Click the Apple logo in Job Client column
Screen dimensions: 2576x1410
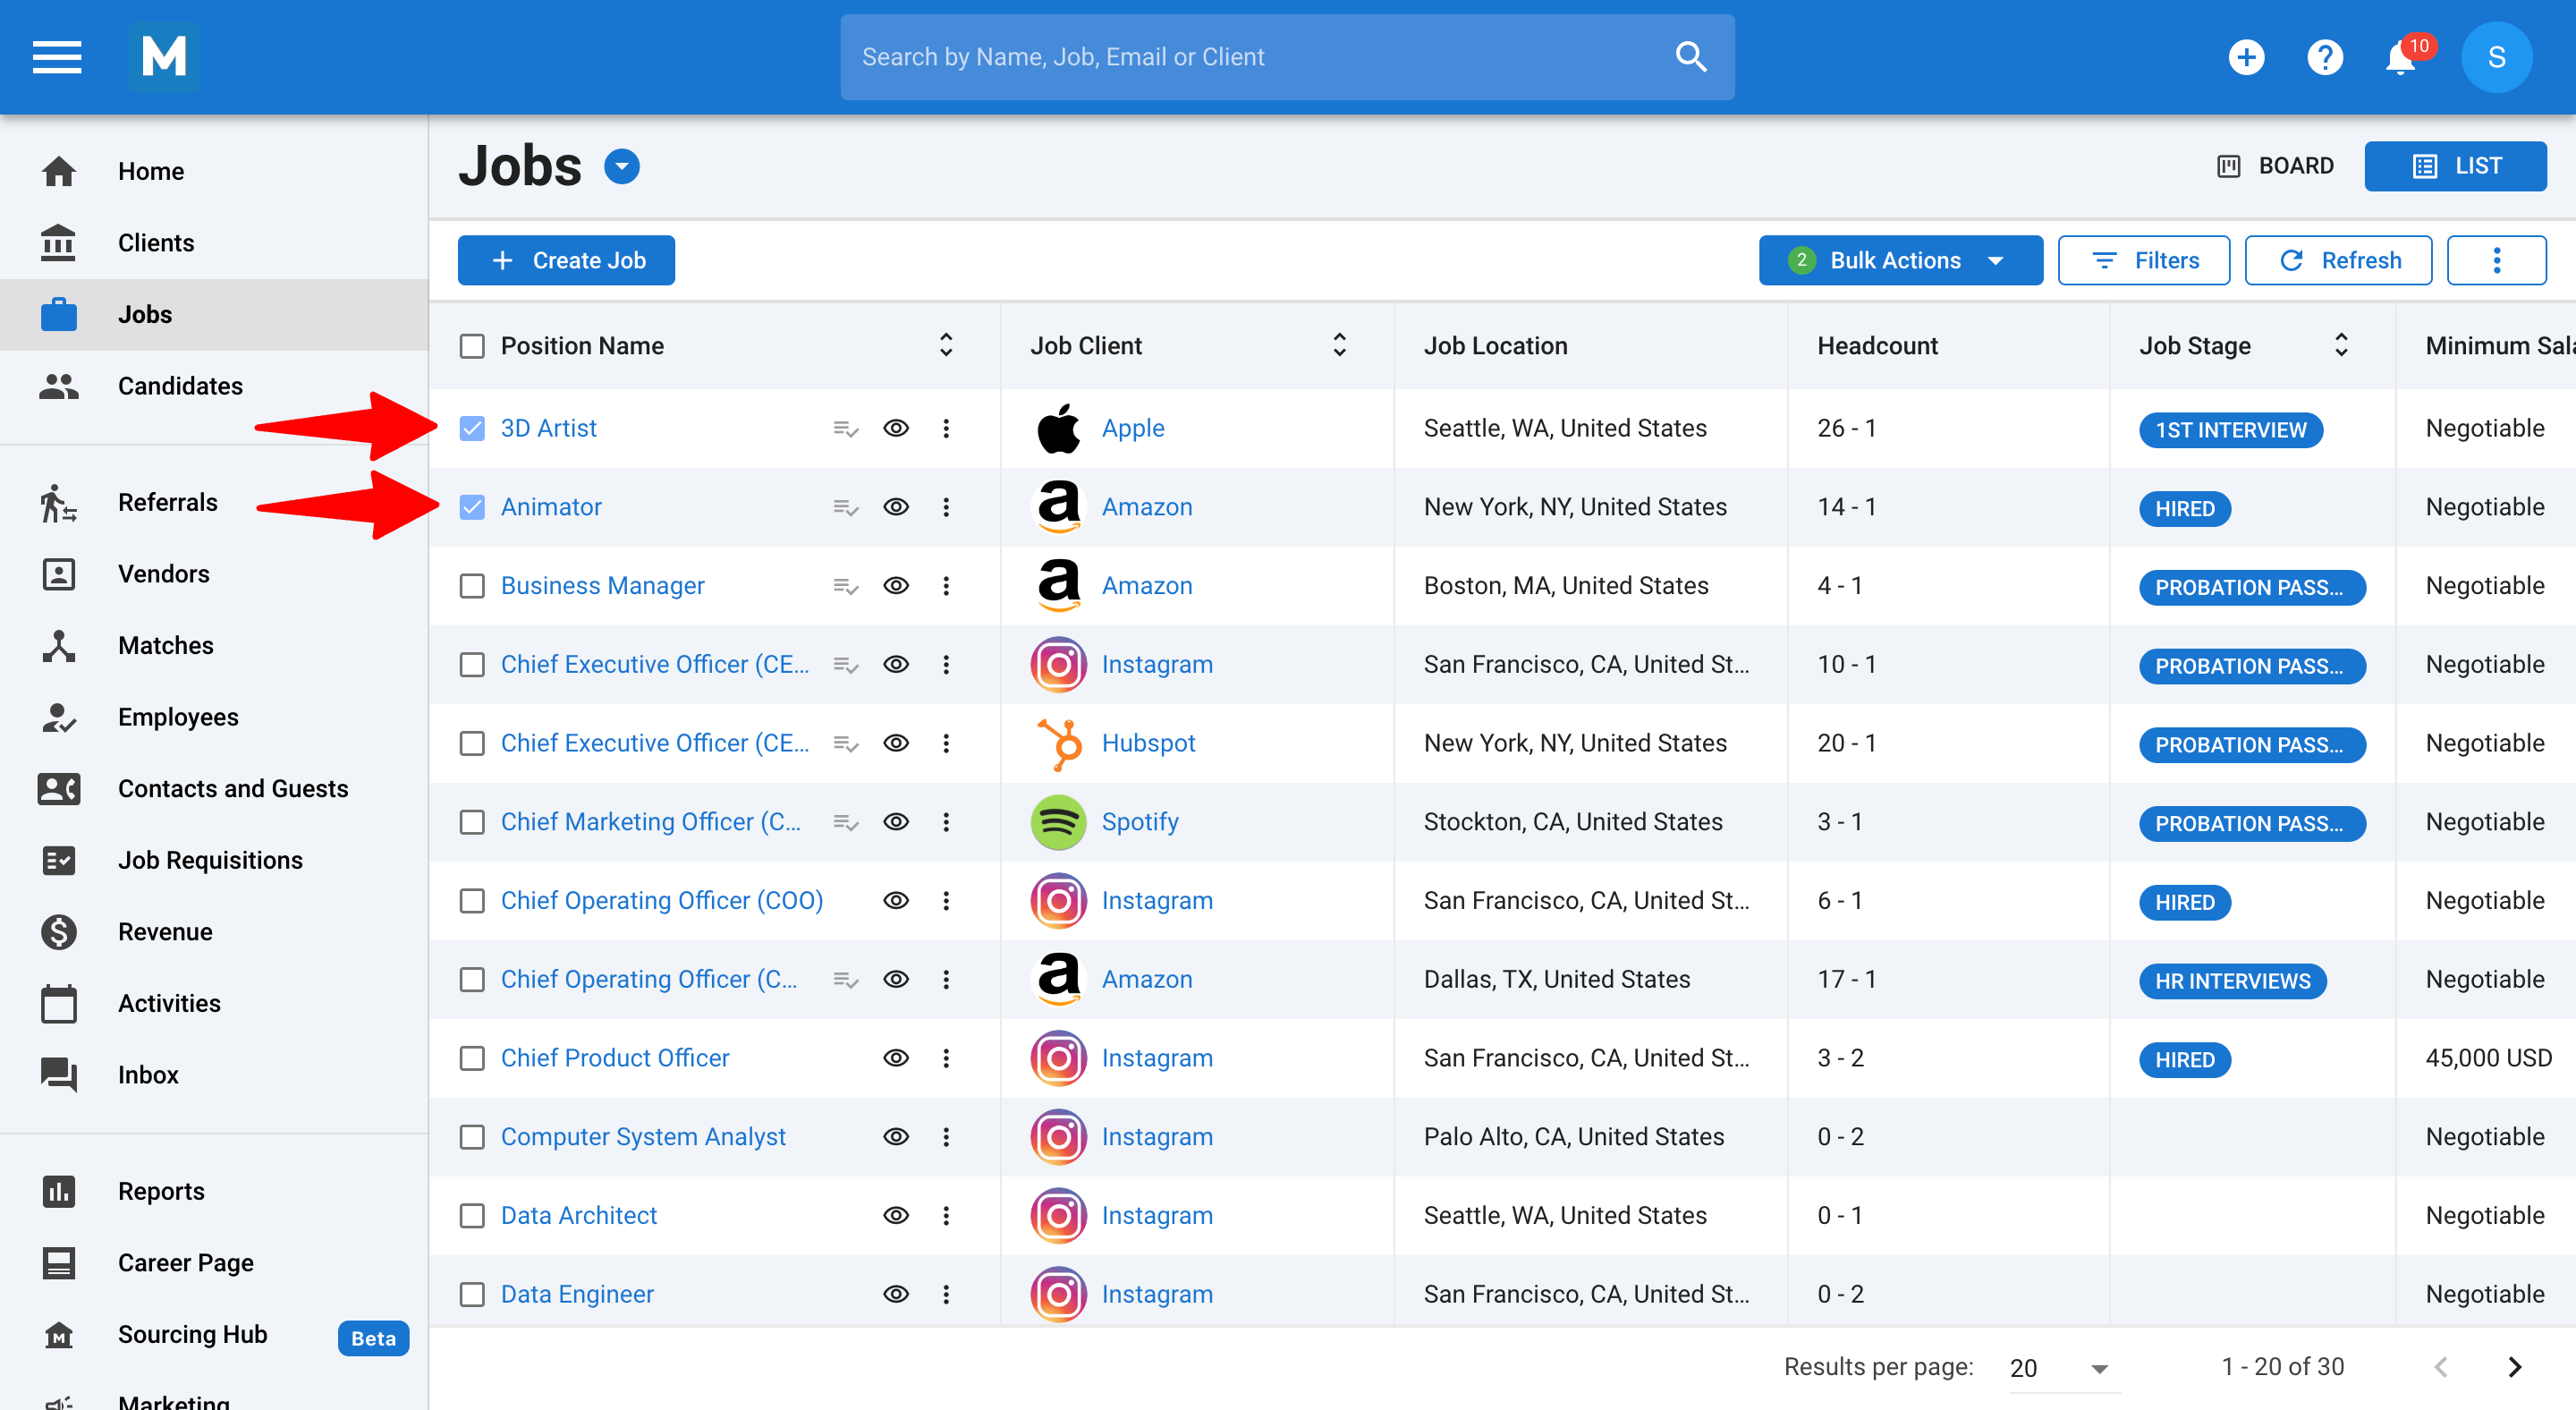point(1058,428)
